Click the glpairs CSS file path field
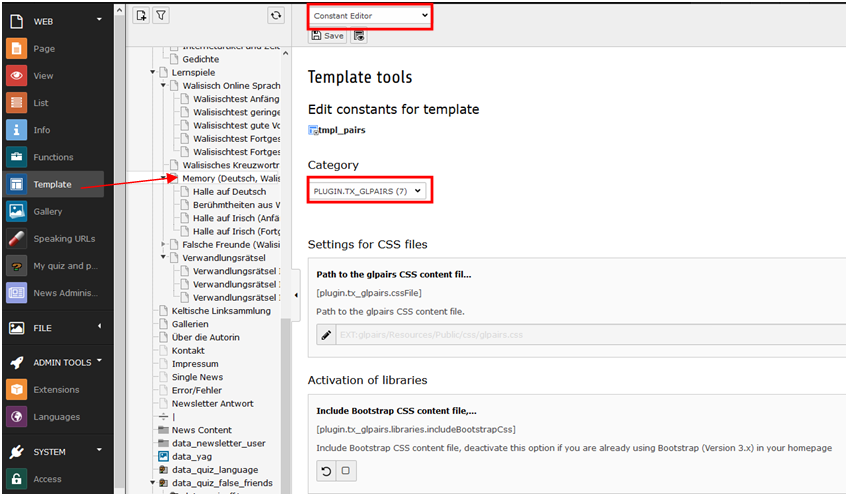This screenshot has width=848, height=494. 590,336
